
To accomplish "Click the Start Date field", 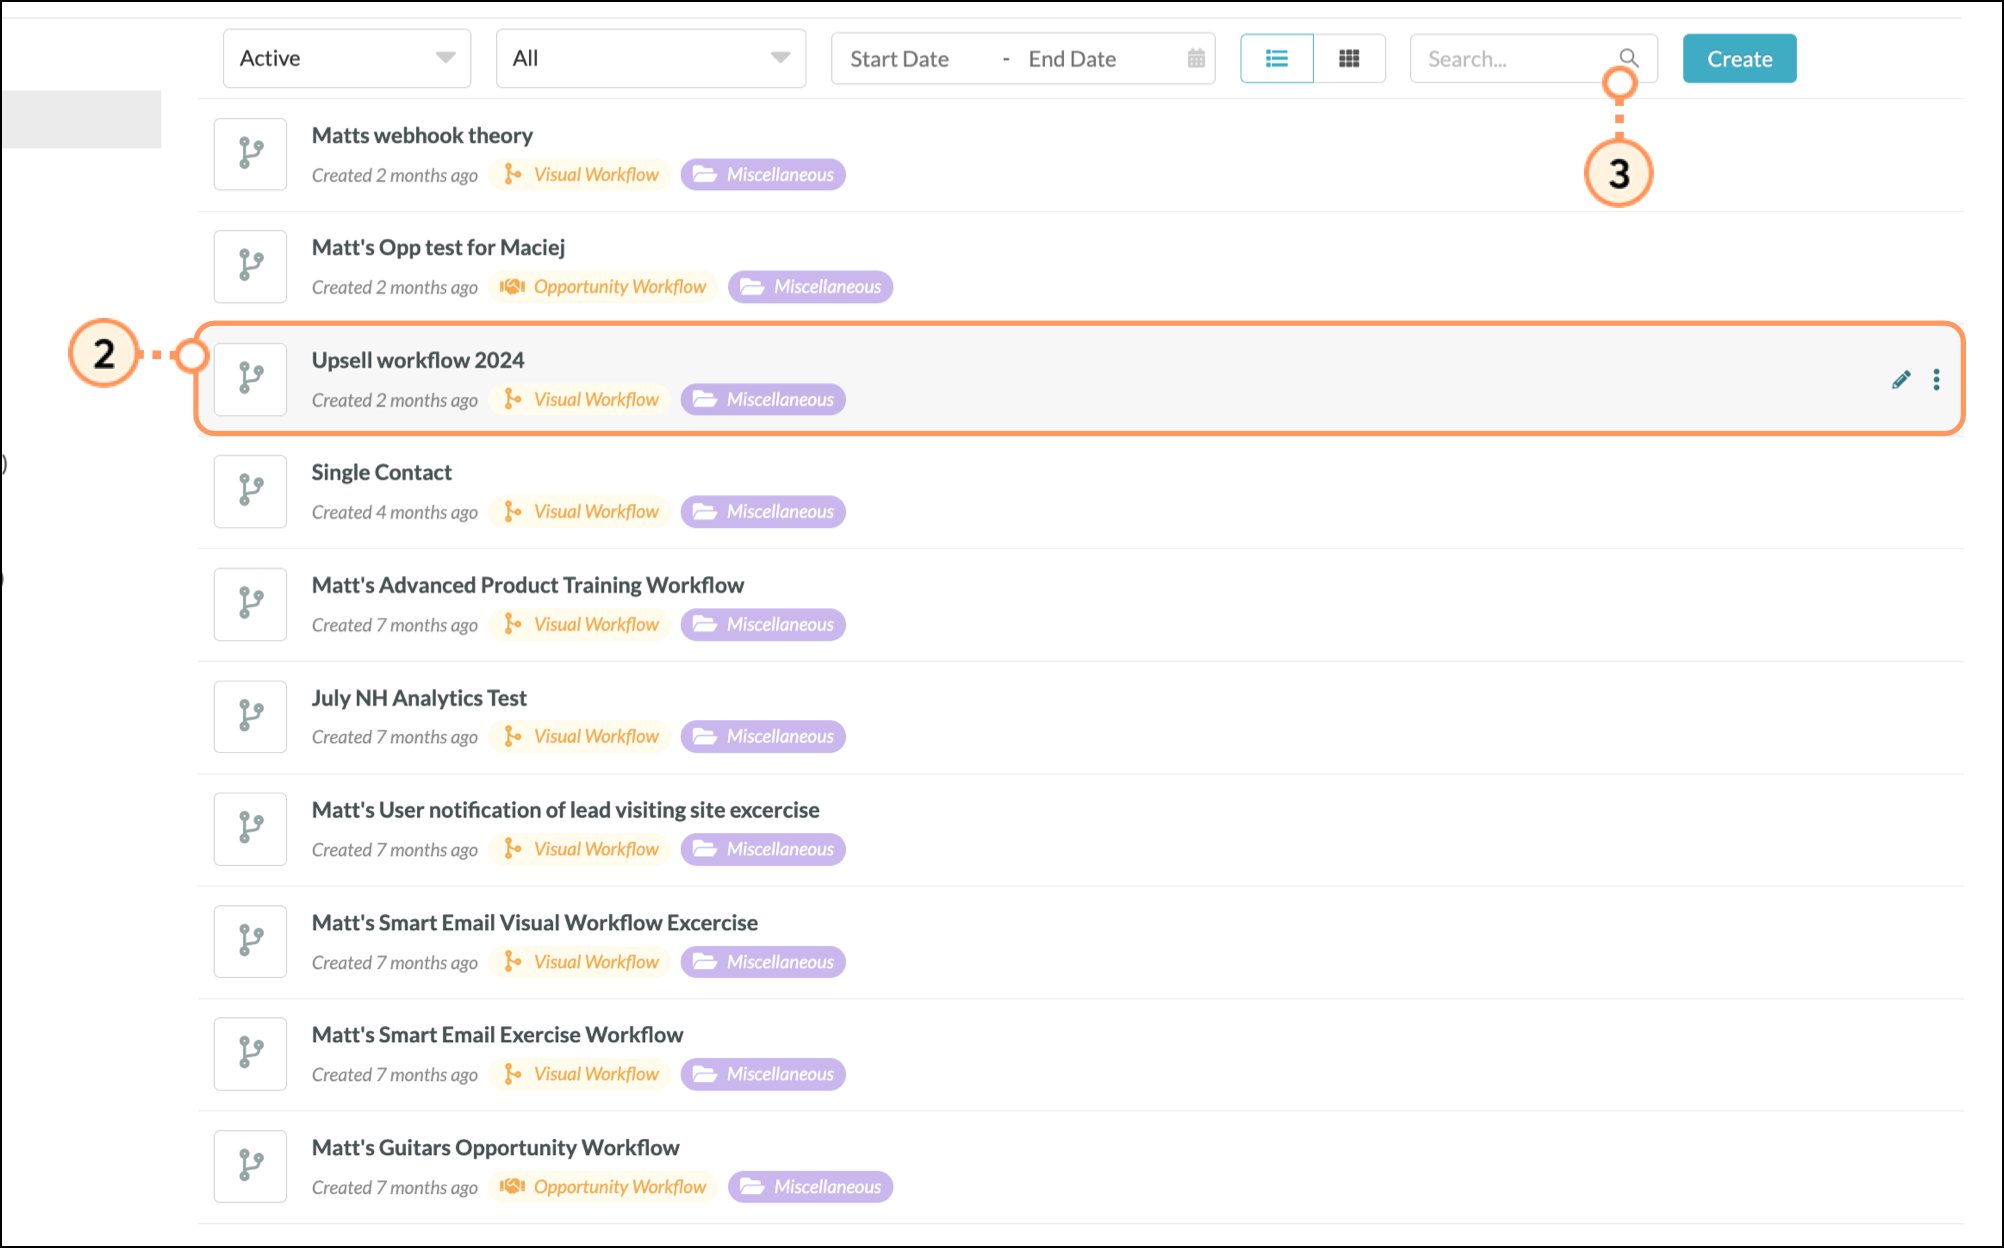I will [899, 59].
